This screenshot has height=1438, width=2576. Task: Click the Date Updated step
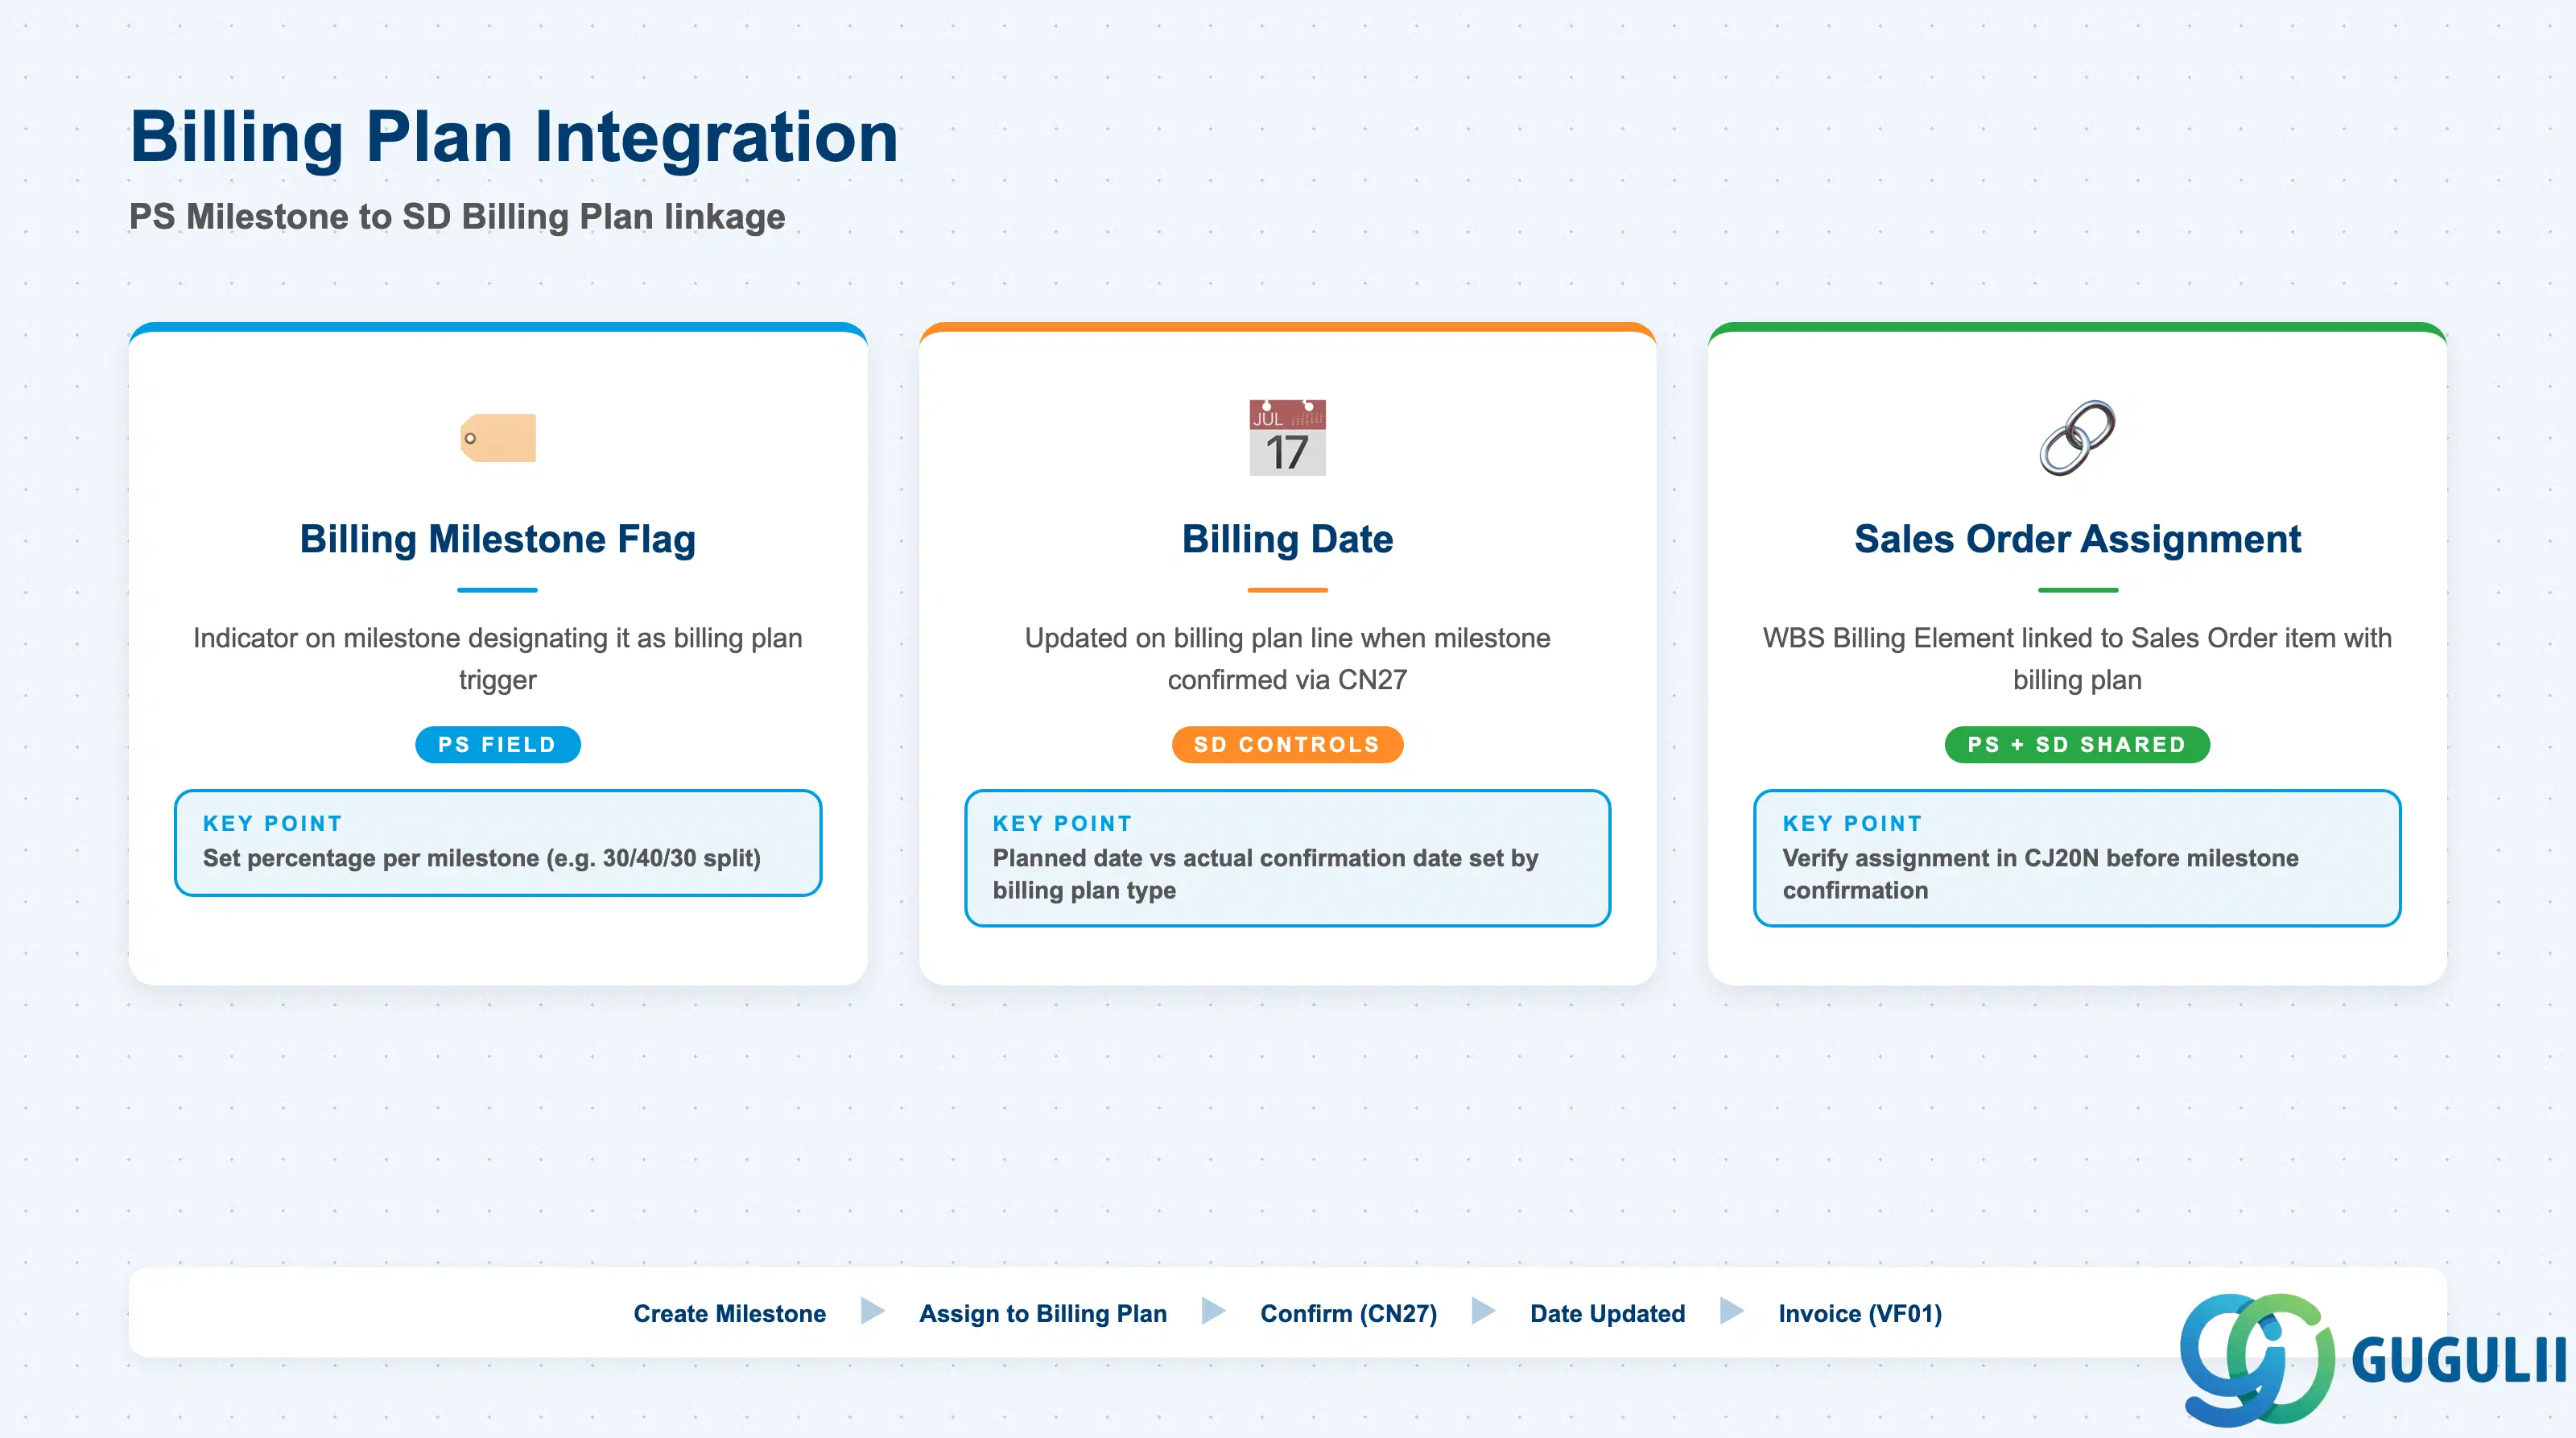pos(1608,1314)
